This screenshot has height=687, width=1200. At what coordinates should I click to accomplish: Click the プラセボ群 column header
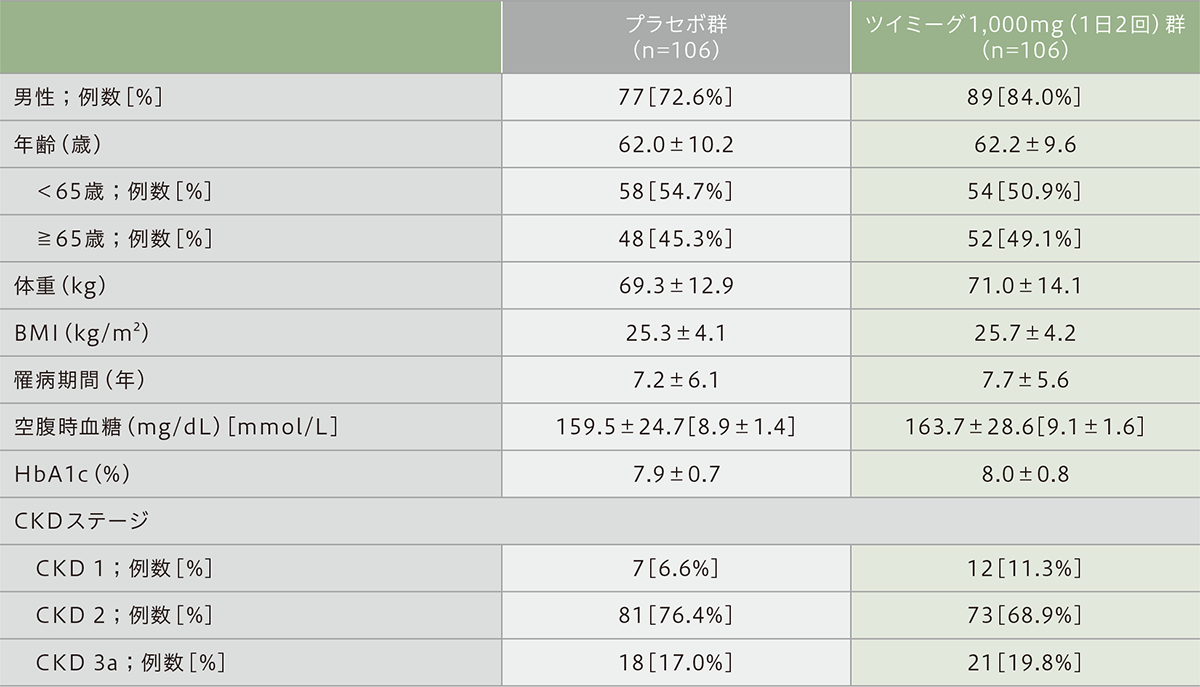point(676,36)
